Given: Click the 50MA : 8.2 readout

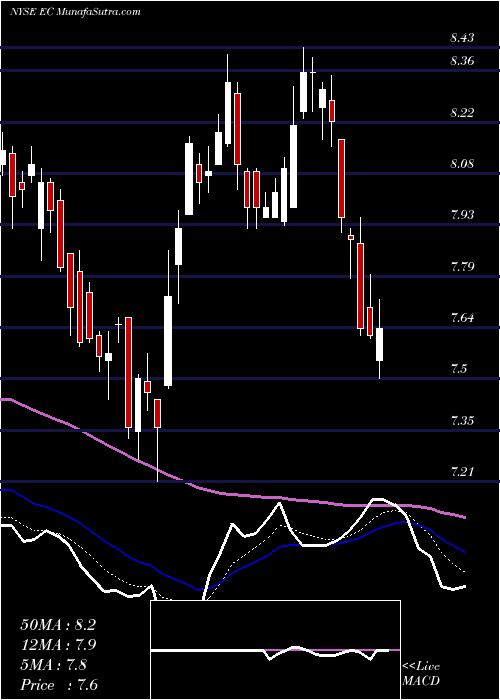Looking at the screenshot, I should point(58,625).
